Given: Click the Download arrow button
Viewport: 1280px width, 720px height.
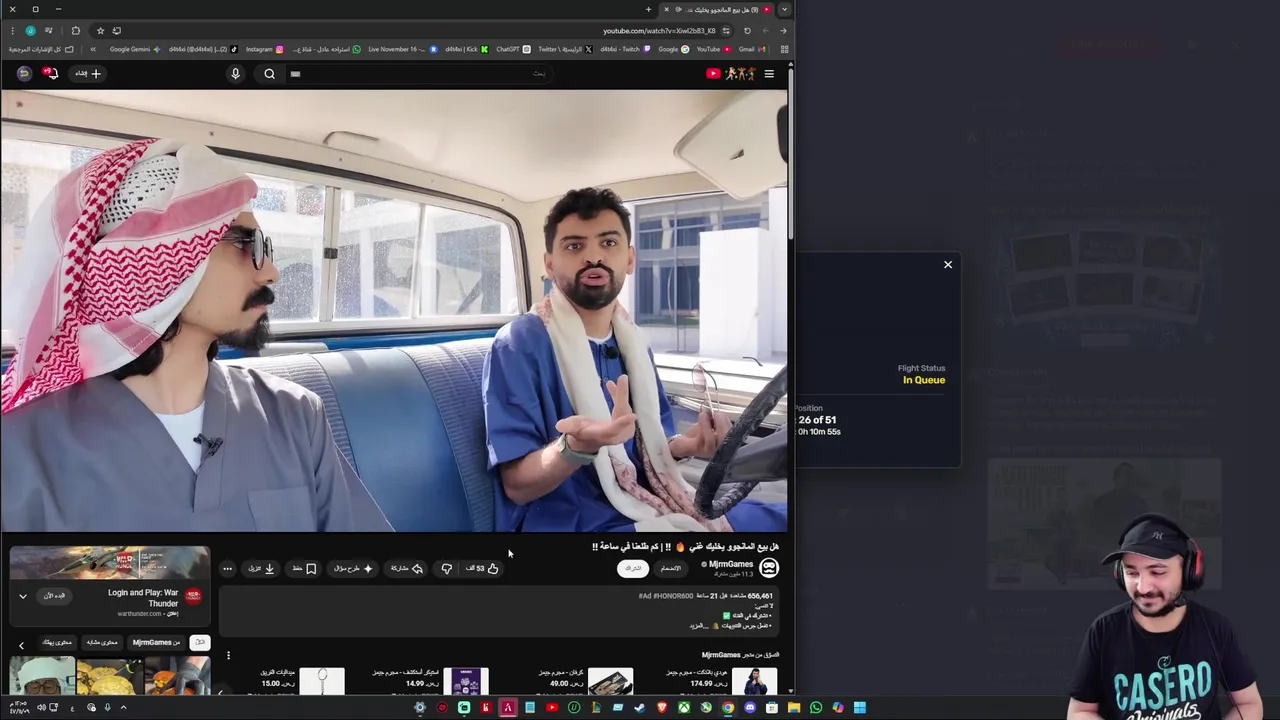Looking at the screenshot, I should 261,568.
